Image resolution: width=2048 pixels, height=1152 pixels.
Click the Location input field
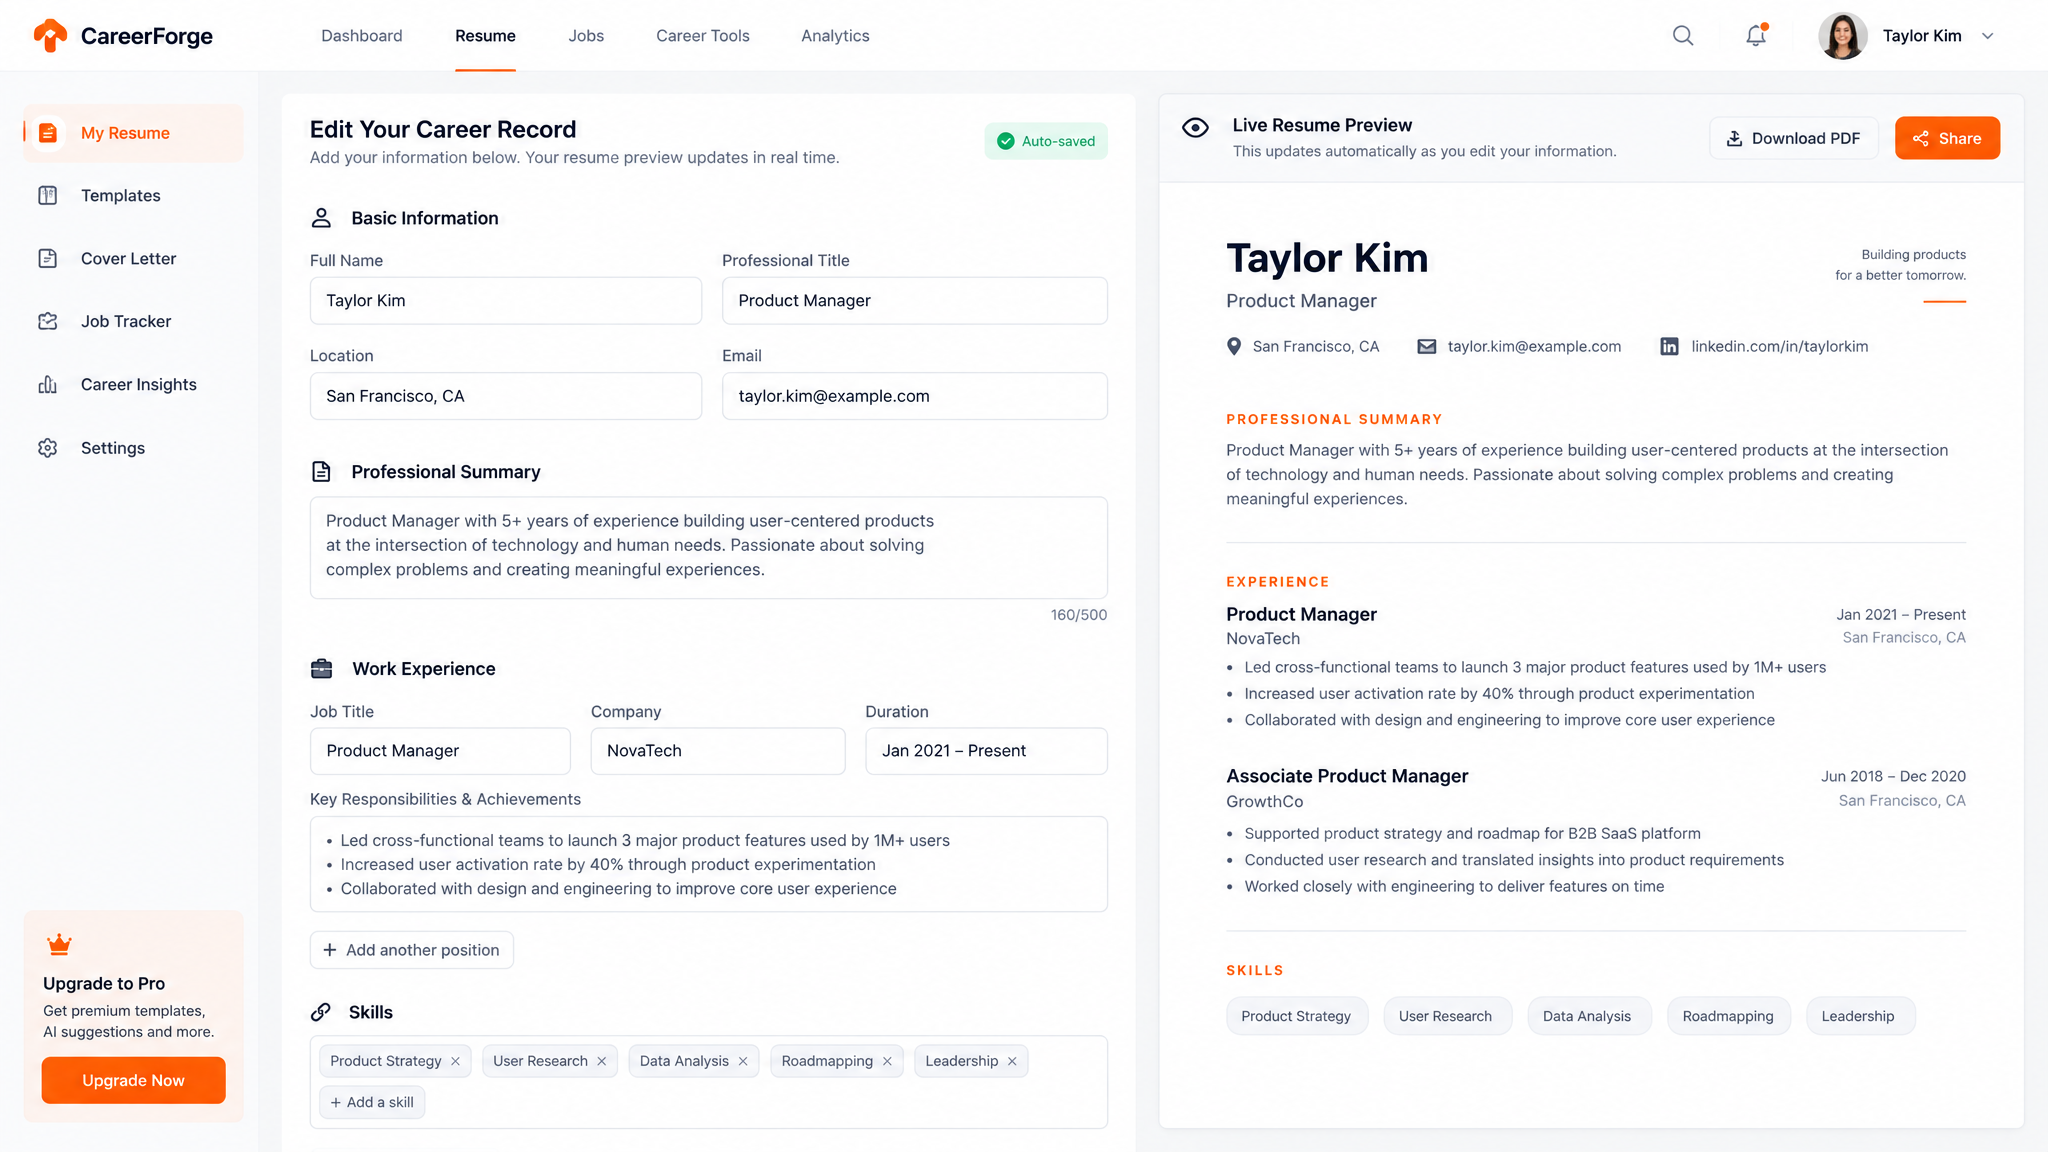coord(506,396)
